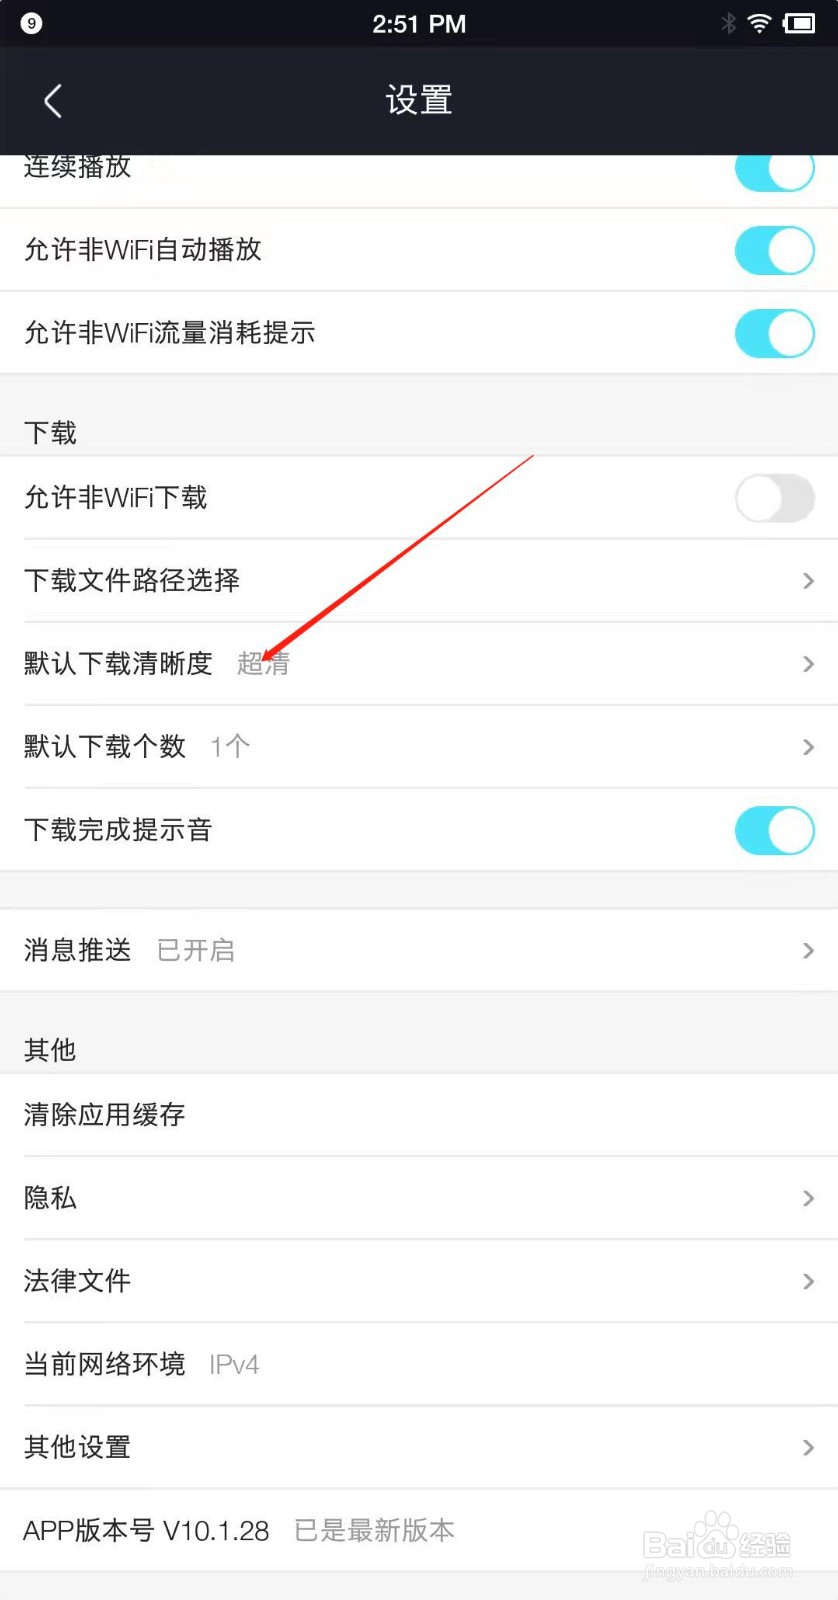Tap the battery indicator icon
This screenshot has width=838, height=1600.
pyautogui.click(x=800, y=23)
